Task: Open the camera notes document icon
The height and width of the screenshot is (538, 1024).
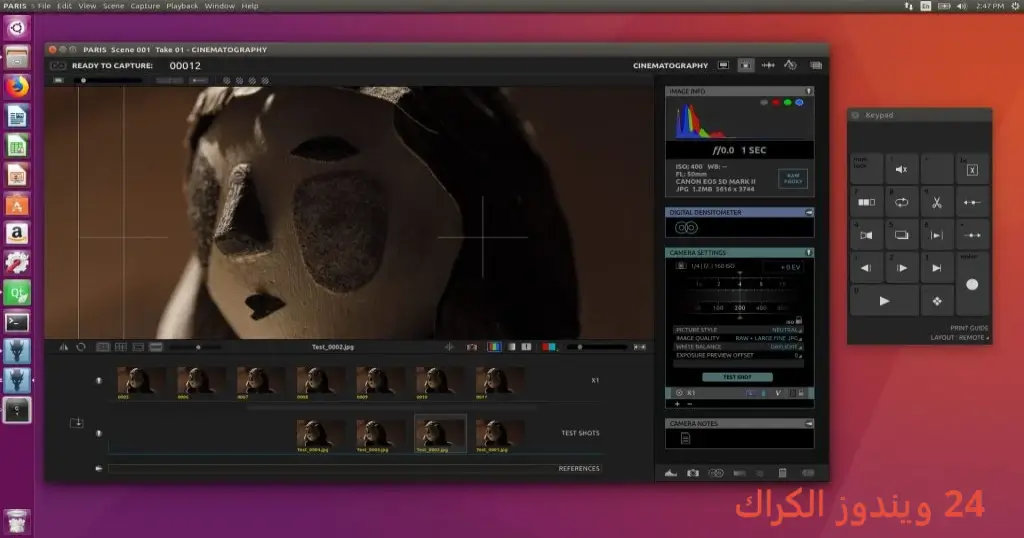Action: pyautogui.click(x=685, y=439)
